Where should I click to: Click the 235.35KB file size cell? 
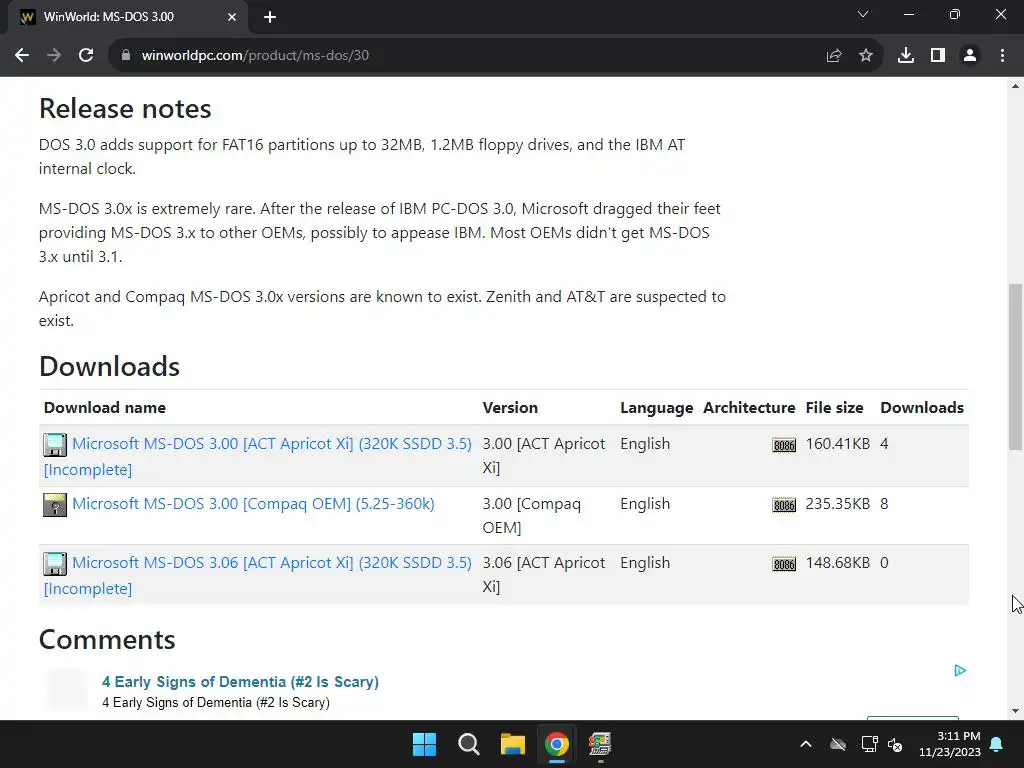[x=837, y=504]
